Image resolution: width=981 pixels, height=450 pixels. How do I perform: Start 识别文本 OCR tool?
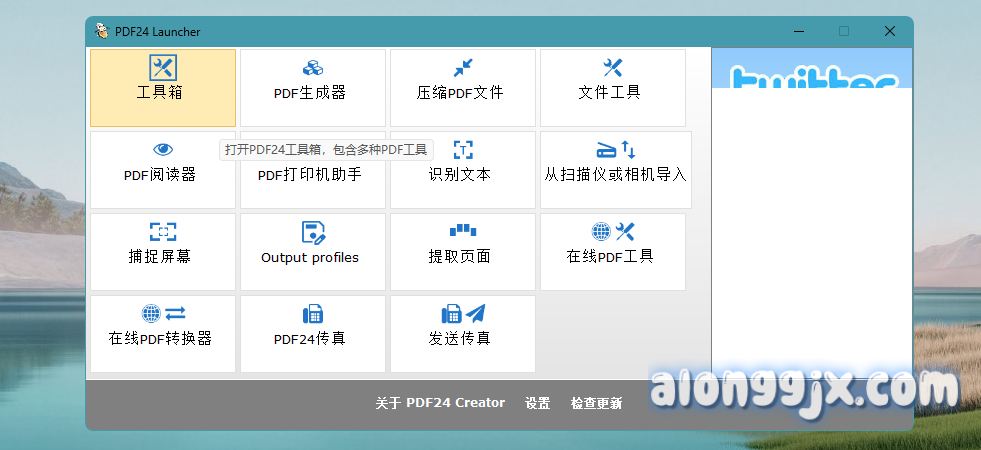[x=463, y=172]
